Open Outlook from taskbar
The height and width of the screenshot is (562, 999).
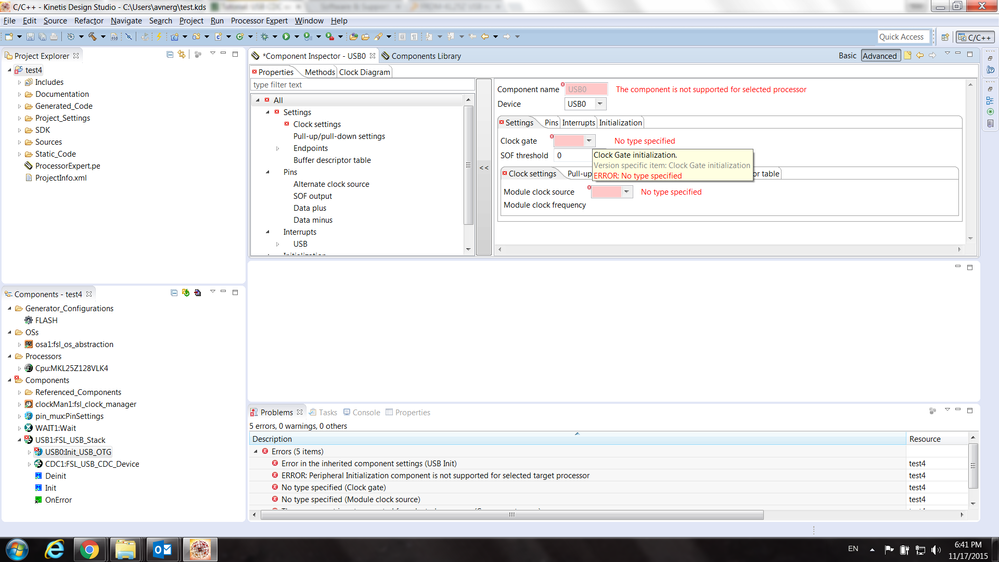tap(162, 549)
